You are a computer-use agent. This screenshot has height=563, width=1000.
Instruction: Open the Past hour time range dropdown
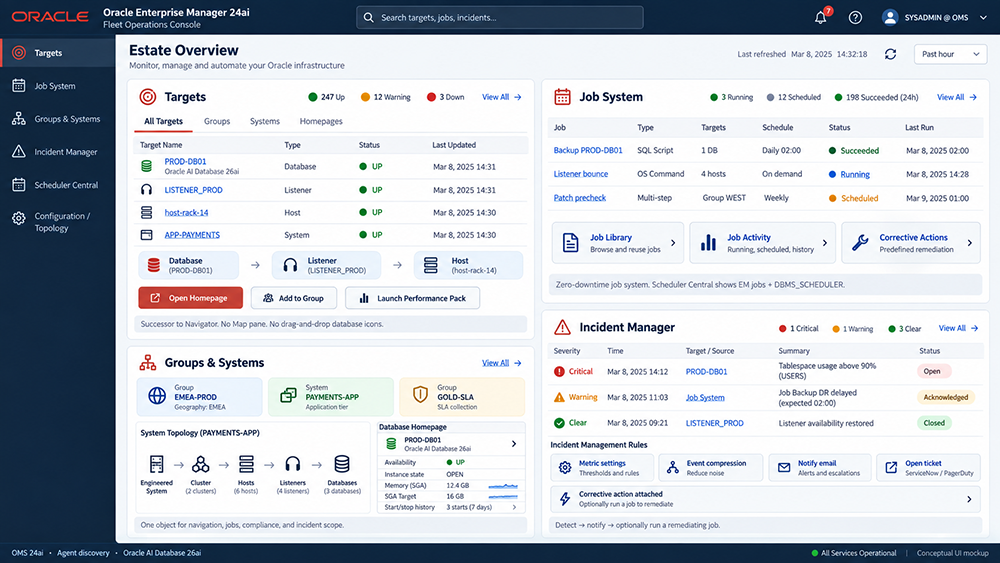950,54
